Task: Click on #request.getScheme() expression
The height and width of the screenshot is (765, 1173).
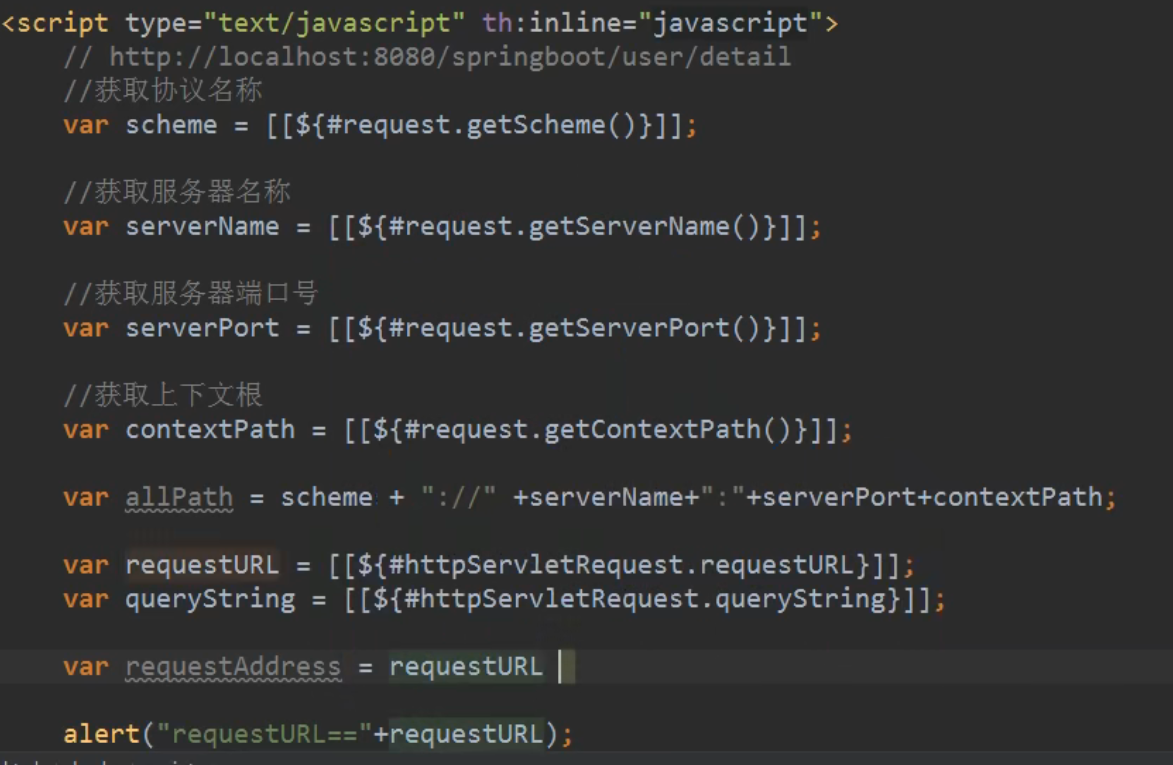Action: point(481,125)
